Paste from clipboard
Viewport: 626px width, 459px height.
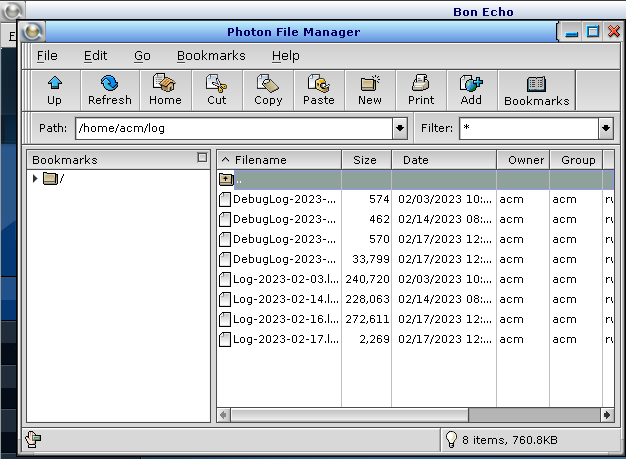point(319,90)
